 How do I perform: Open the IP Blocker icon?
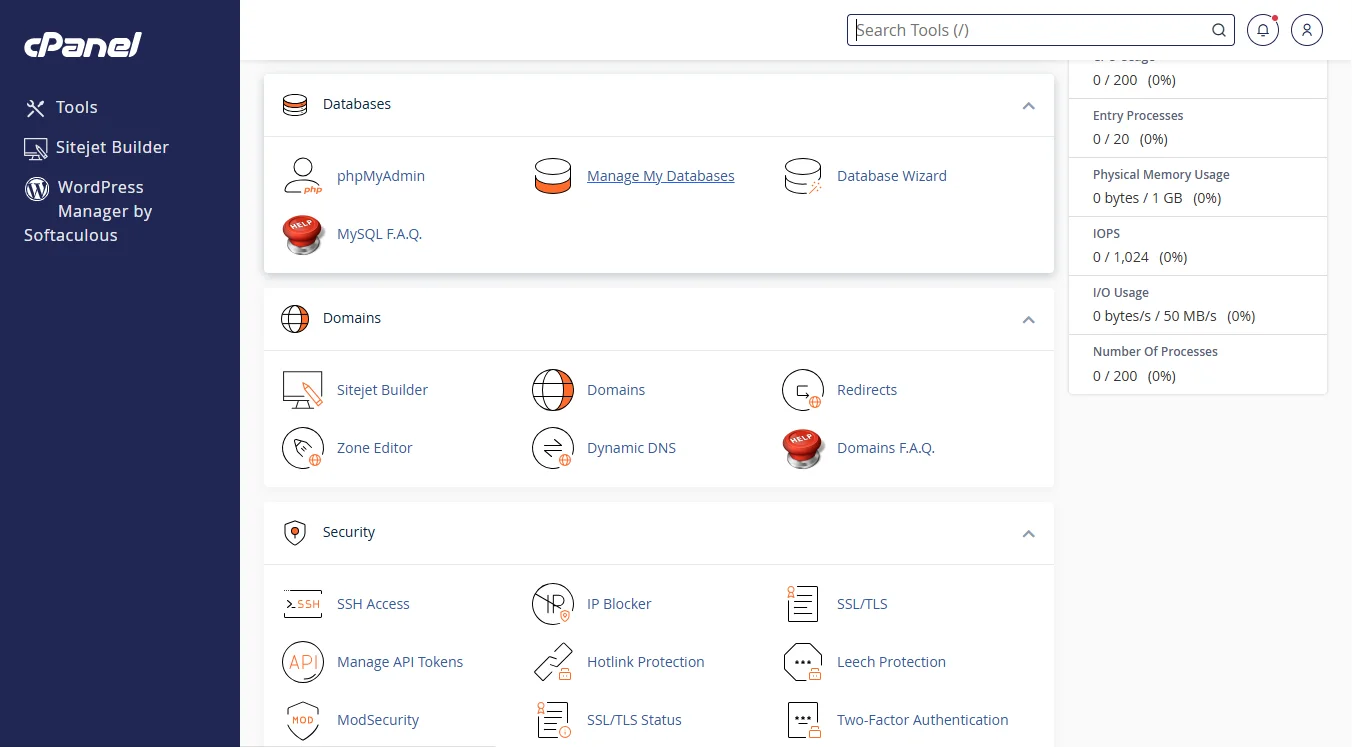click(x=552, y=604)
